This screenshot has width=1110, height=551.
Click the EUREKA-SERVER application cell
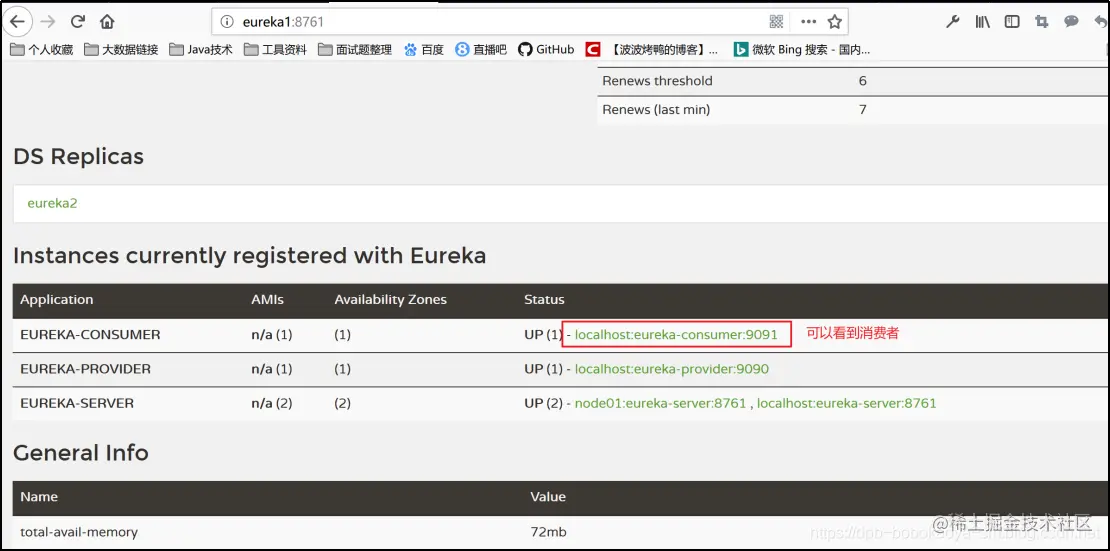[x=77, y=404]
